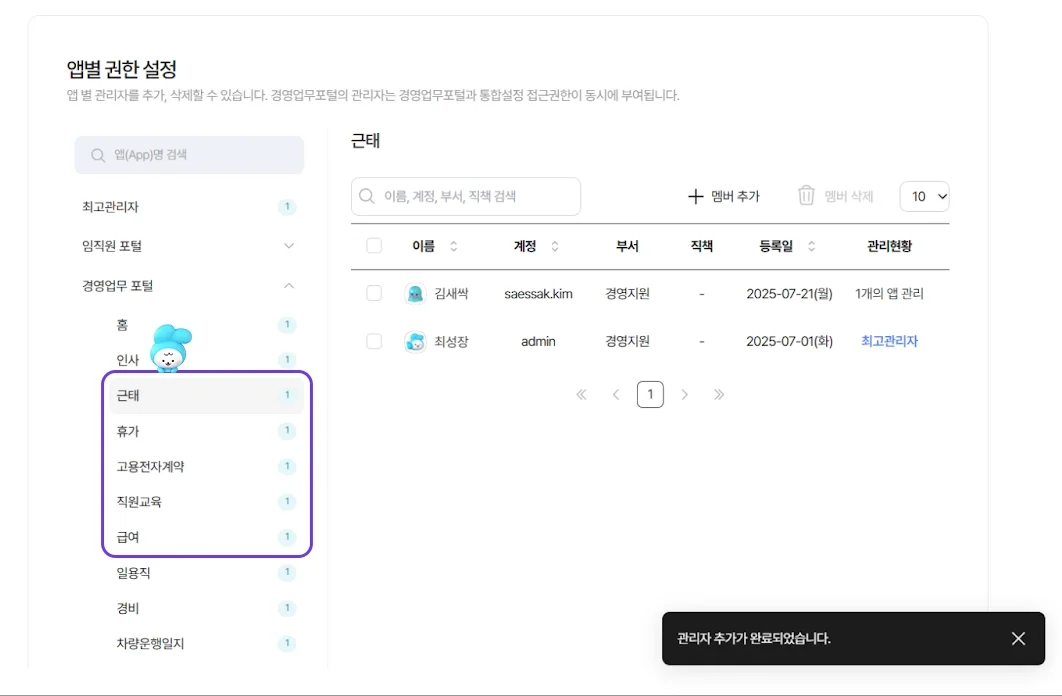Click the magnifier icon in app name search
The image size is (1062, 696).
point(98,155)
